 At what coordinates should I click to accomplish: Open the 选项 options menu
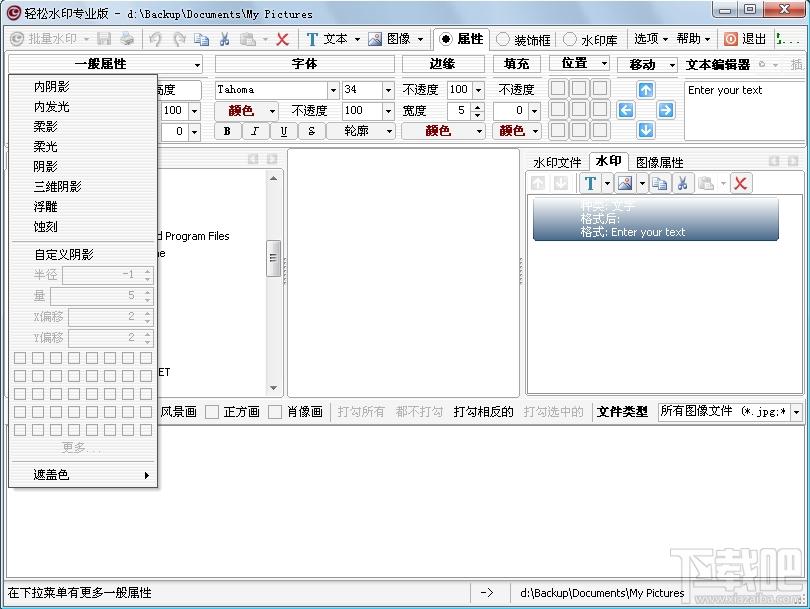pos(650,39)
